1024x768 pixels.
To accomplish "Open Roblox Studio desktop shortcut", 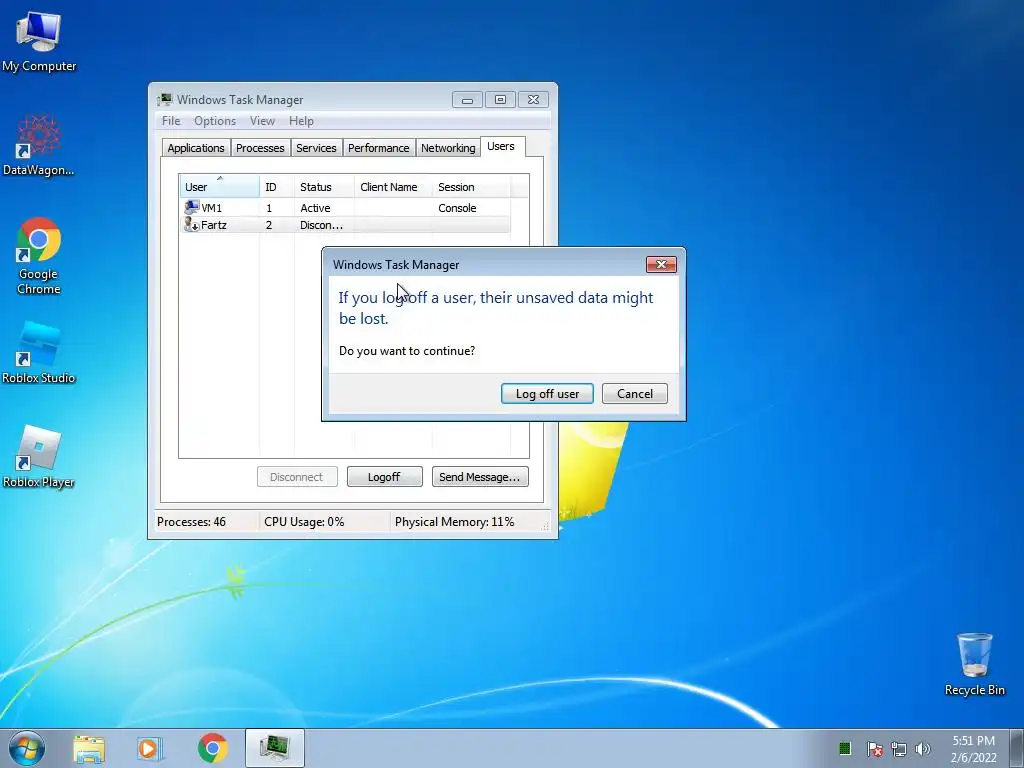I will [39, 353].
